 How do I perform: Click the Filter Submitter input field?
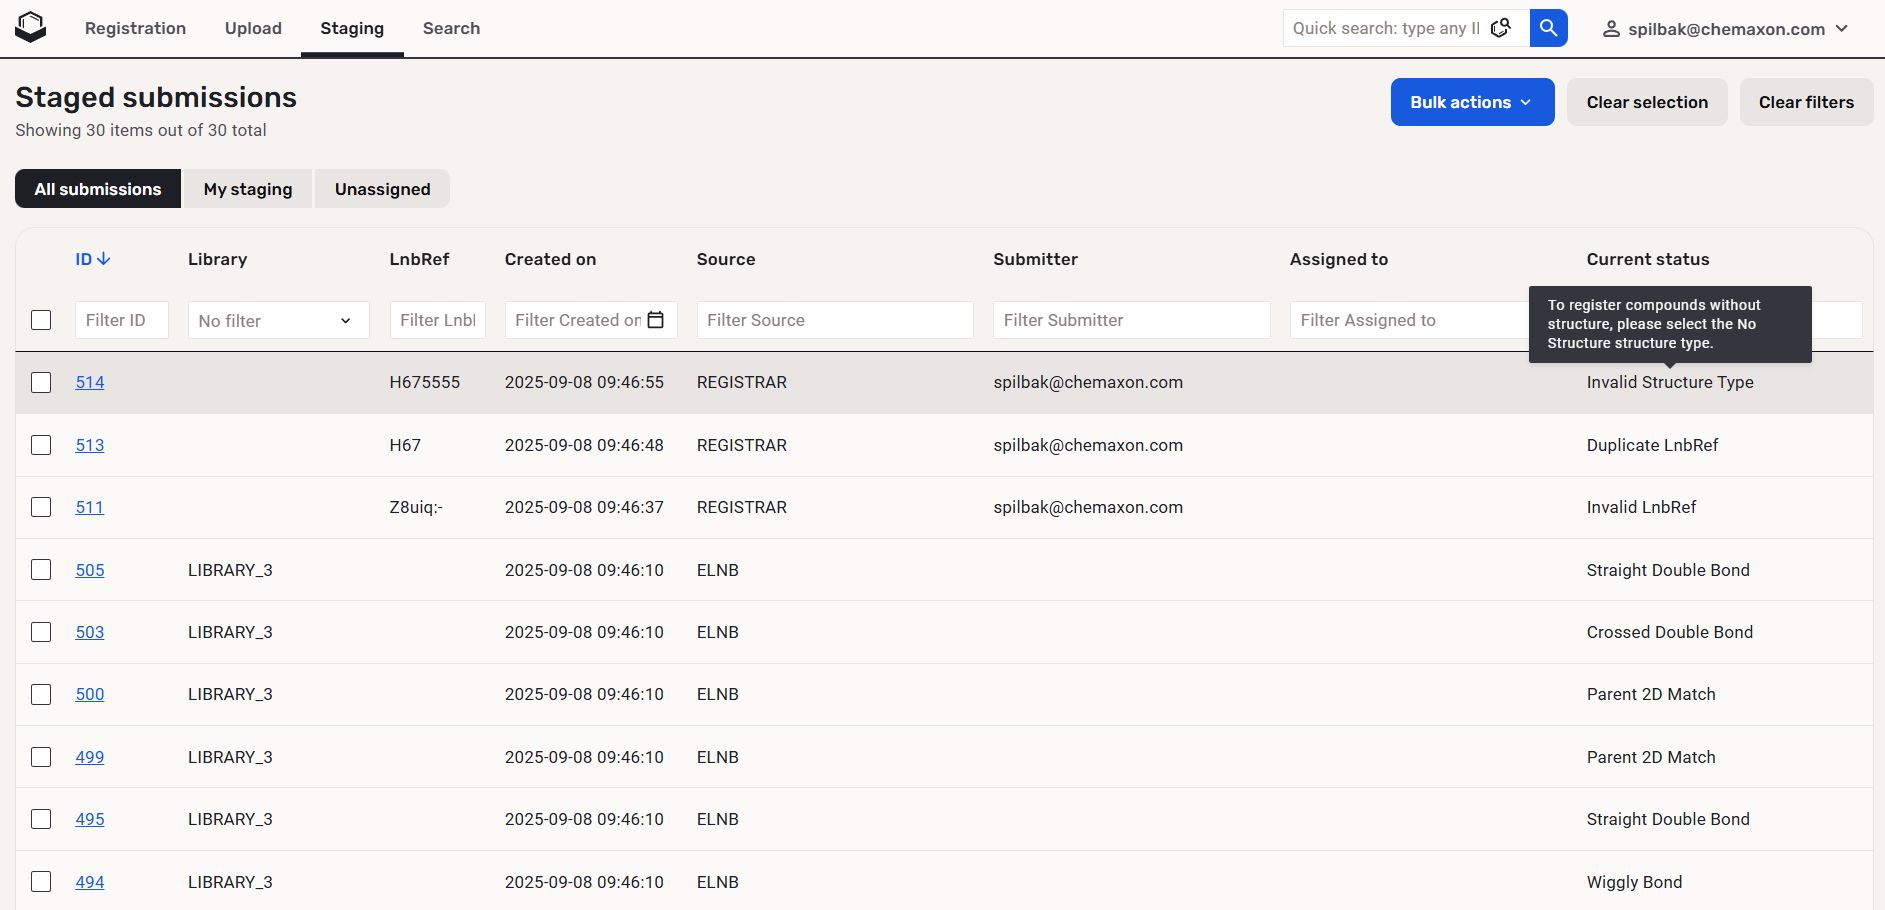pos(1131,320)
